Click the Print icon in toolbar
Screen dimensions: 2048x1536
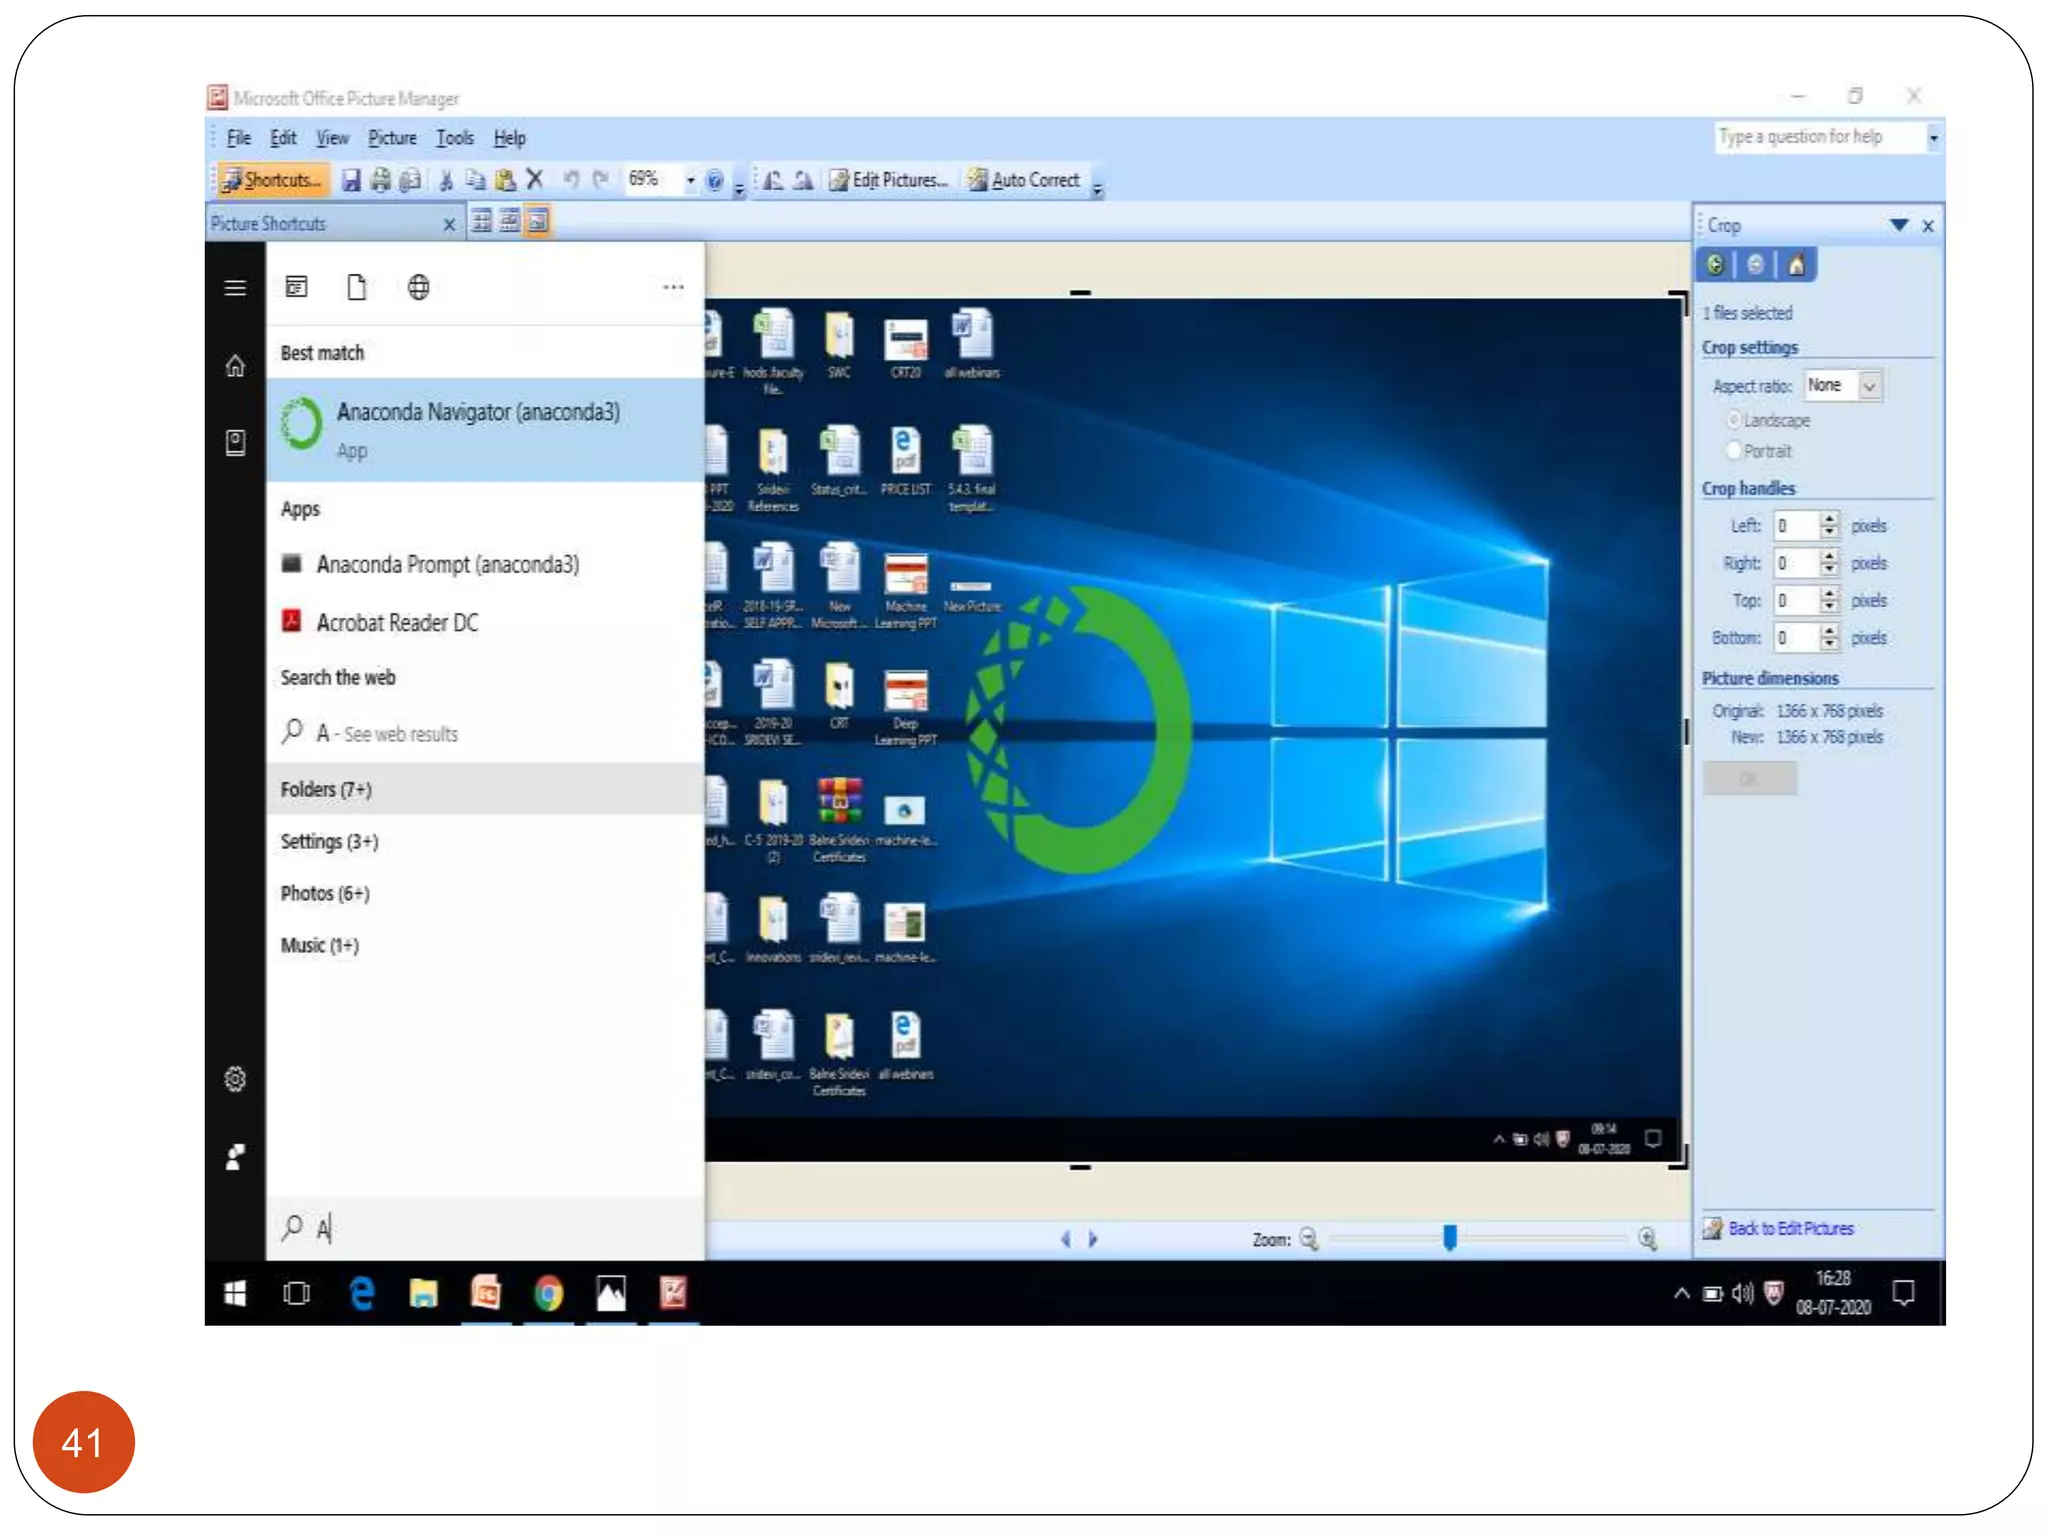coord(381,180)
